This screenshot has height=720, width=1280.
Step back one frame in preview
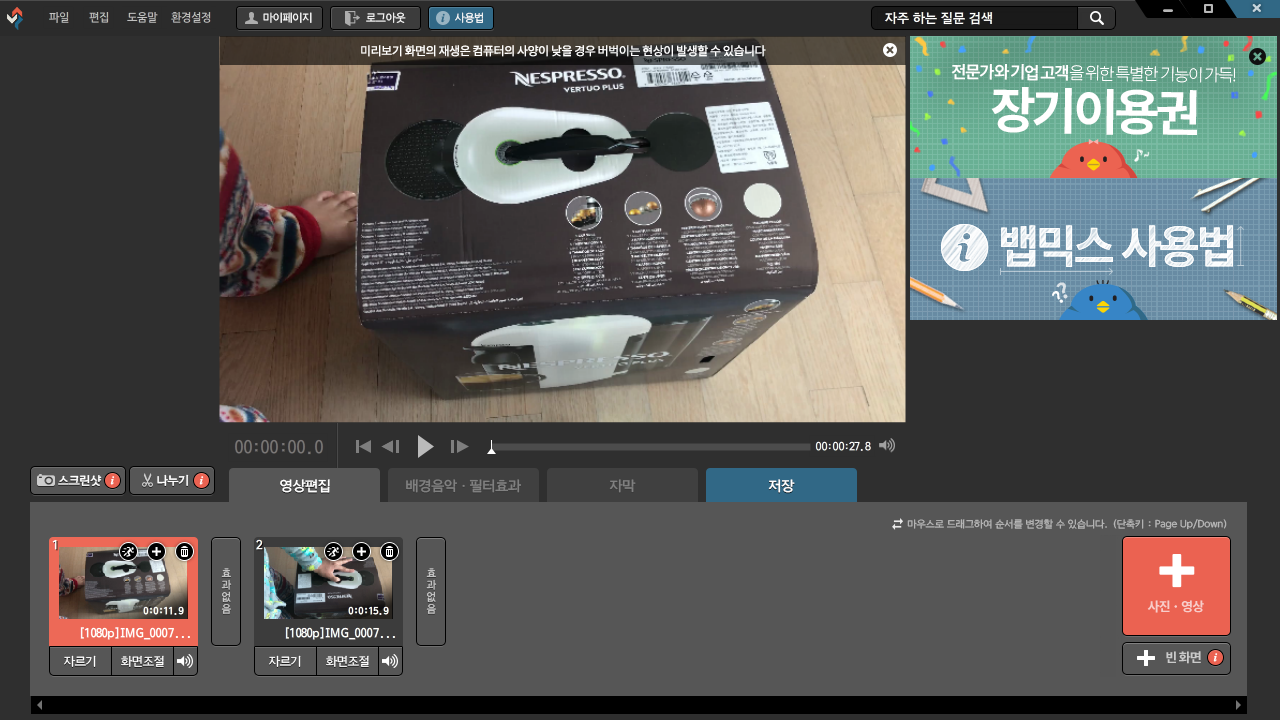pyautogui.click(x=391, y=446)
